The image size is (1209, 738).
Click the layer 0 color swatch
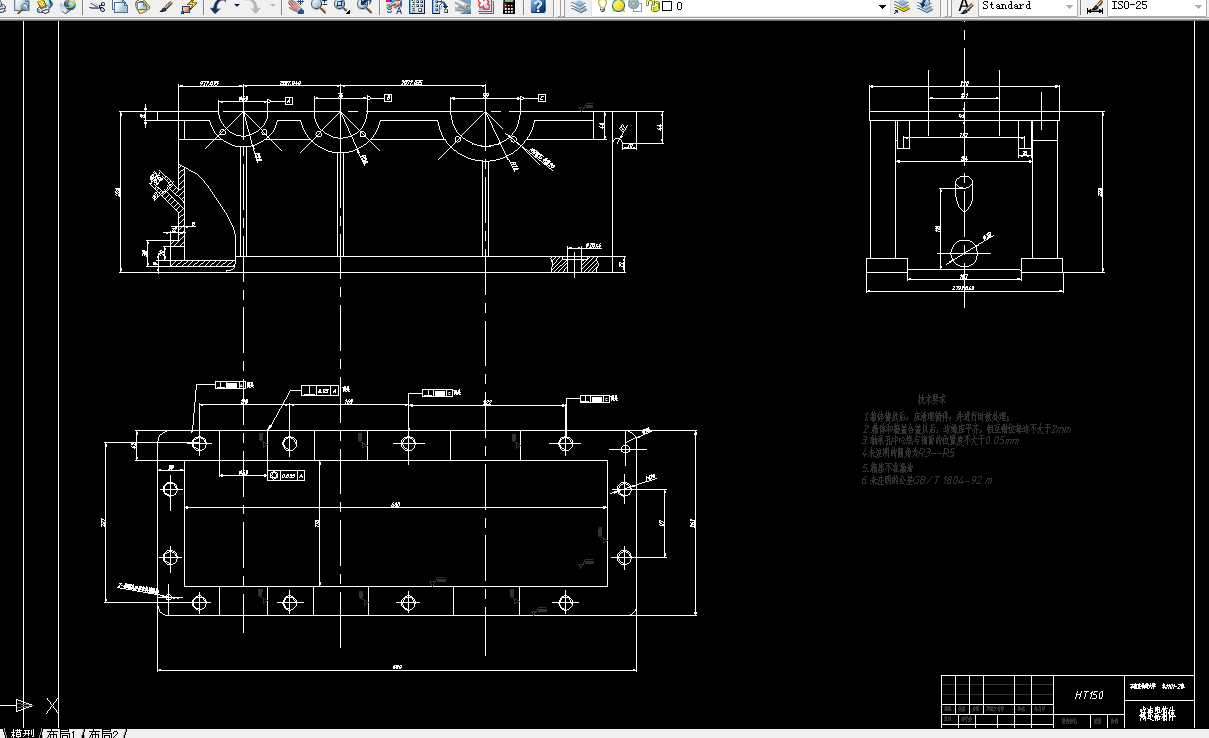point(667,6)
